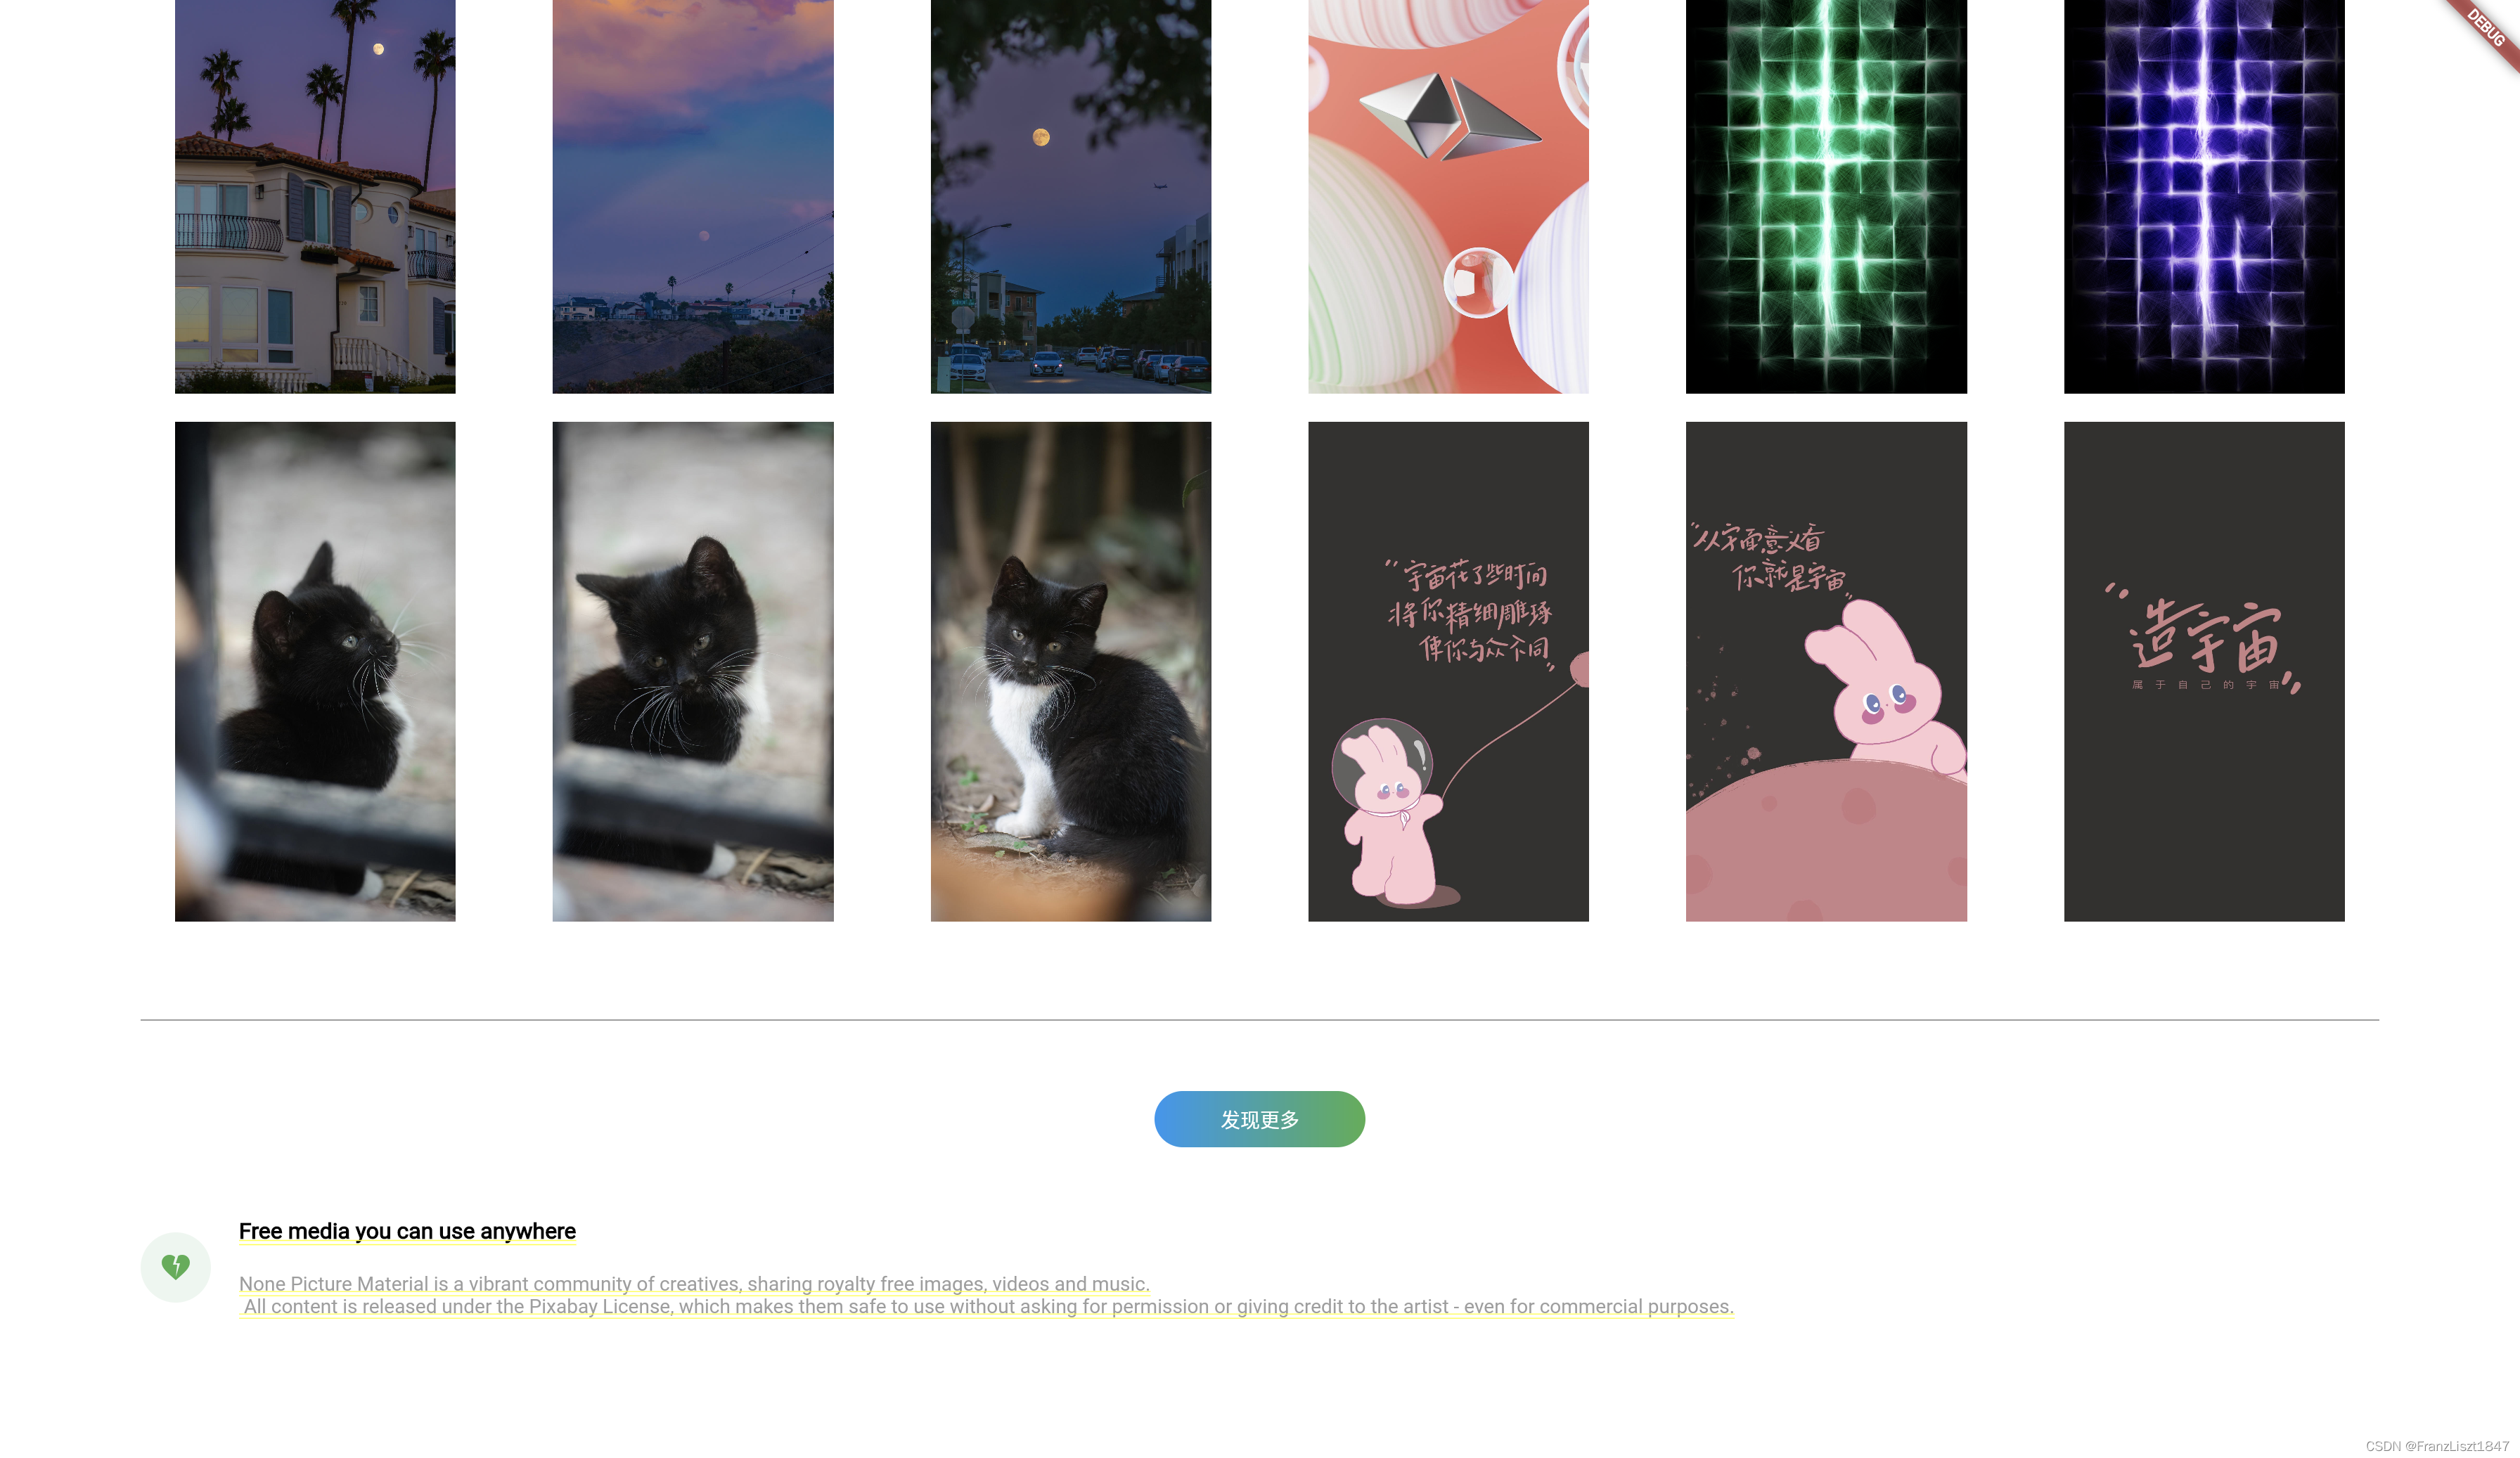Select the moonlit street night photo
Image resolution: width=2520 pixels, height=1458 pixels.
(x=1071, y=196)
